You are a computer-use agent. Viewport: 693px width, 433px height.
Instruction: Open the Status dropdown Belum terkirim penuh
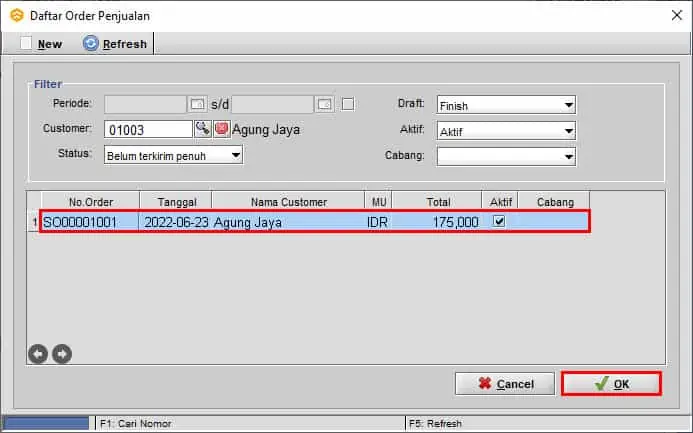[x=173, y=156]
